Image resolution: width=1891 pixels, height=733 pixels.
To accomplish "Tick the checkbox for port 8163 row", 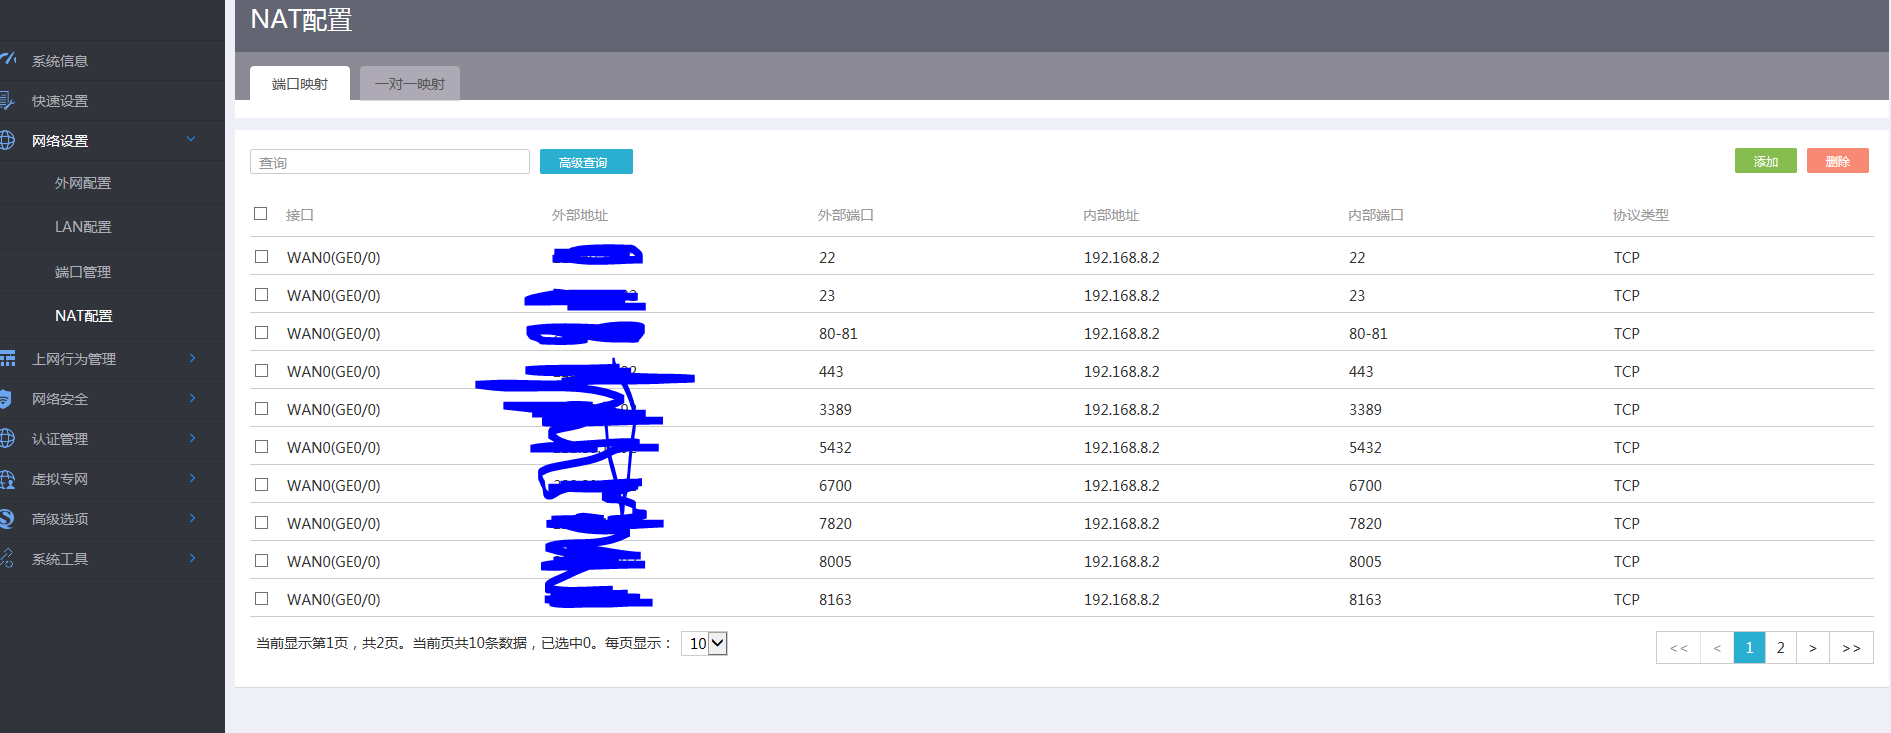I will tap(262, 598).
